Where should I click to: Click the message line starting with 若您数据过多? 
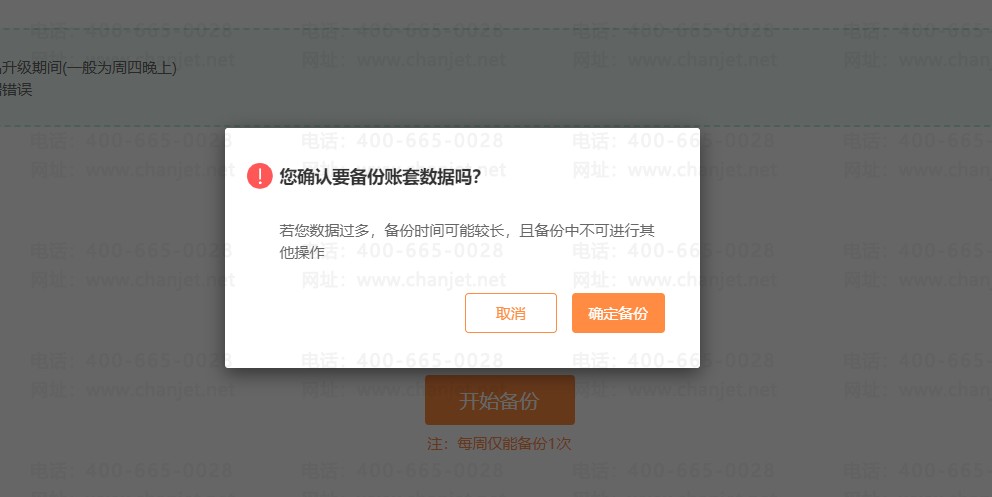click(x=467, y=230)
